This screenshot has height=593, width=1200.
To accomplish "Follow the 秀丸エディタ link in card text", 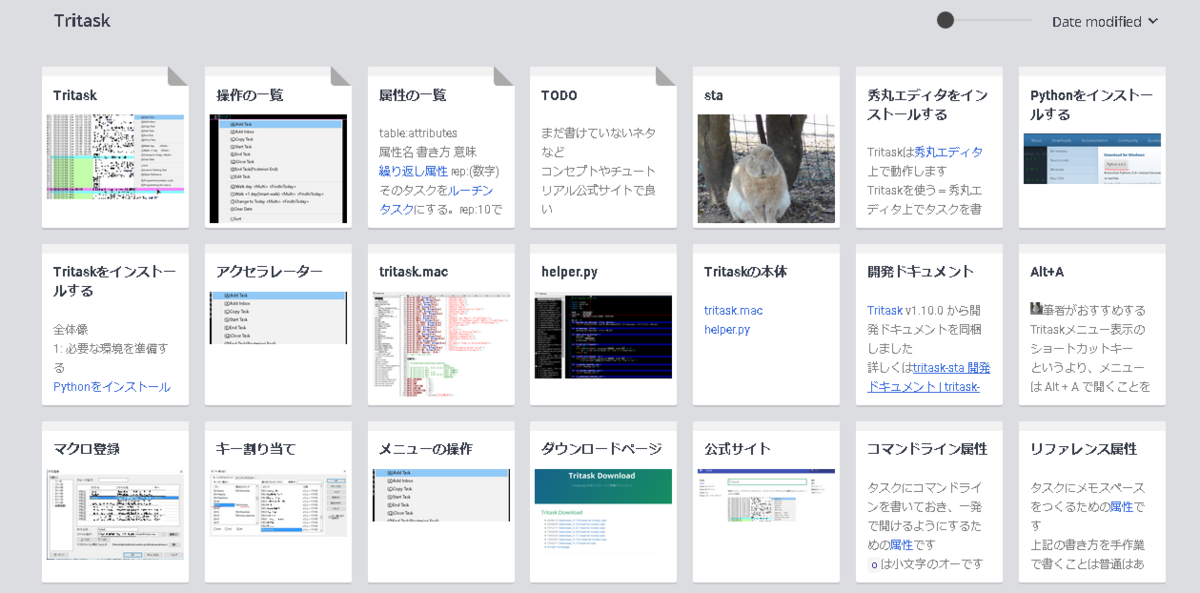I will click(x=948, y=152).
